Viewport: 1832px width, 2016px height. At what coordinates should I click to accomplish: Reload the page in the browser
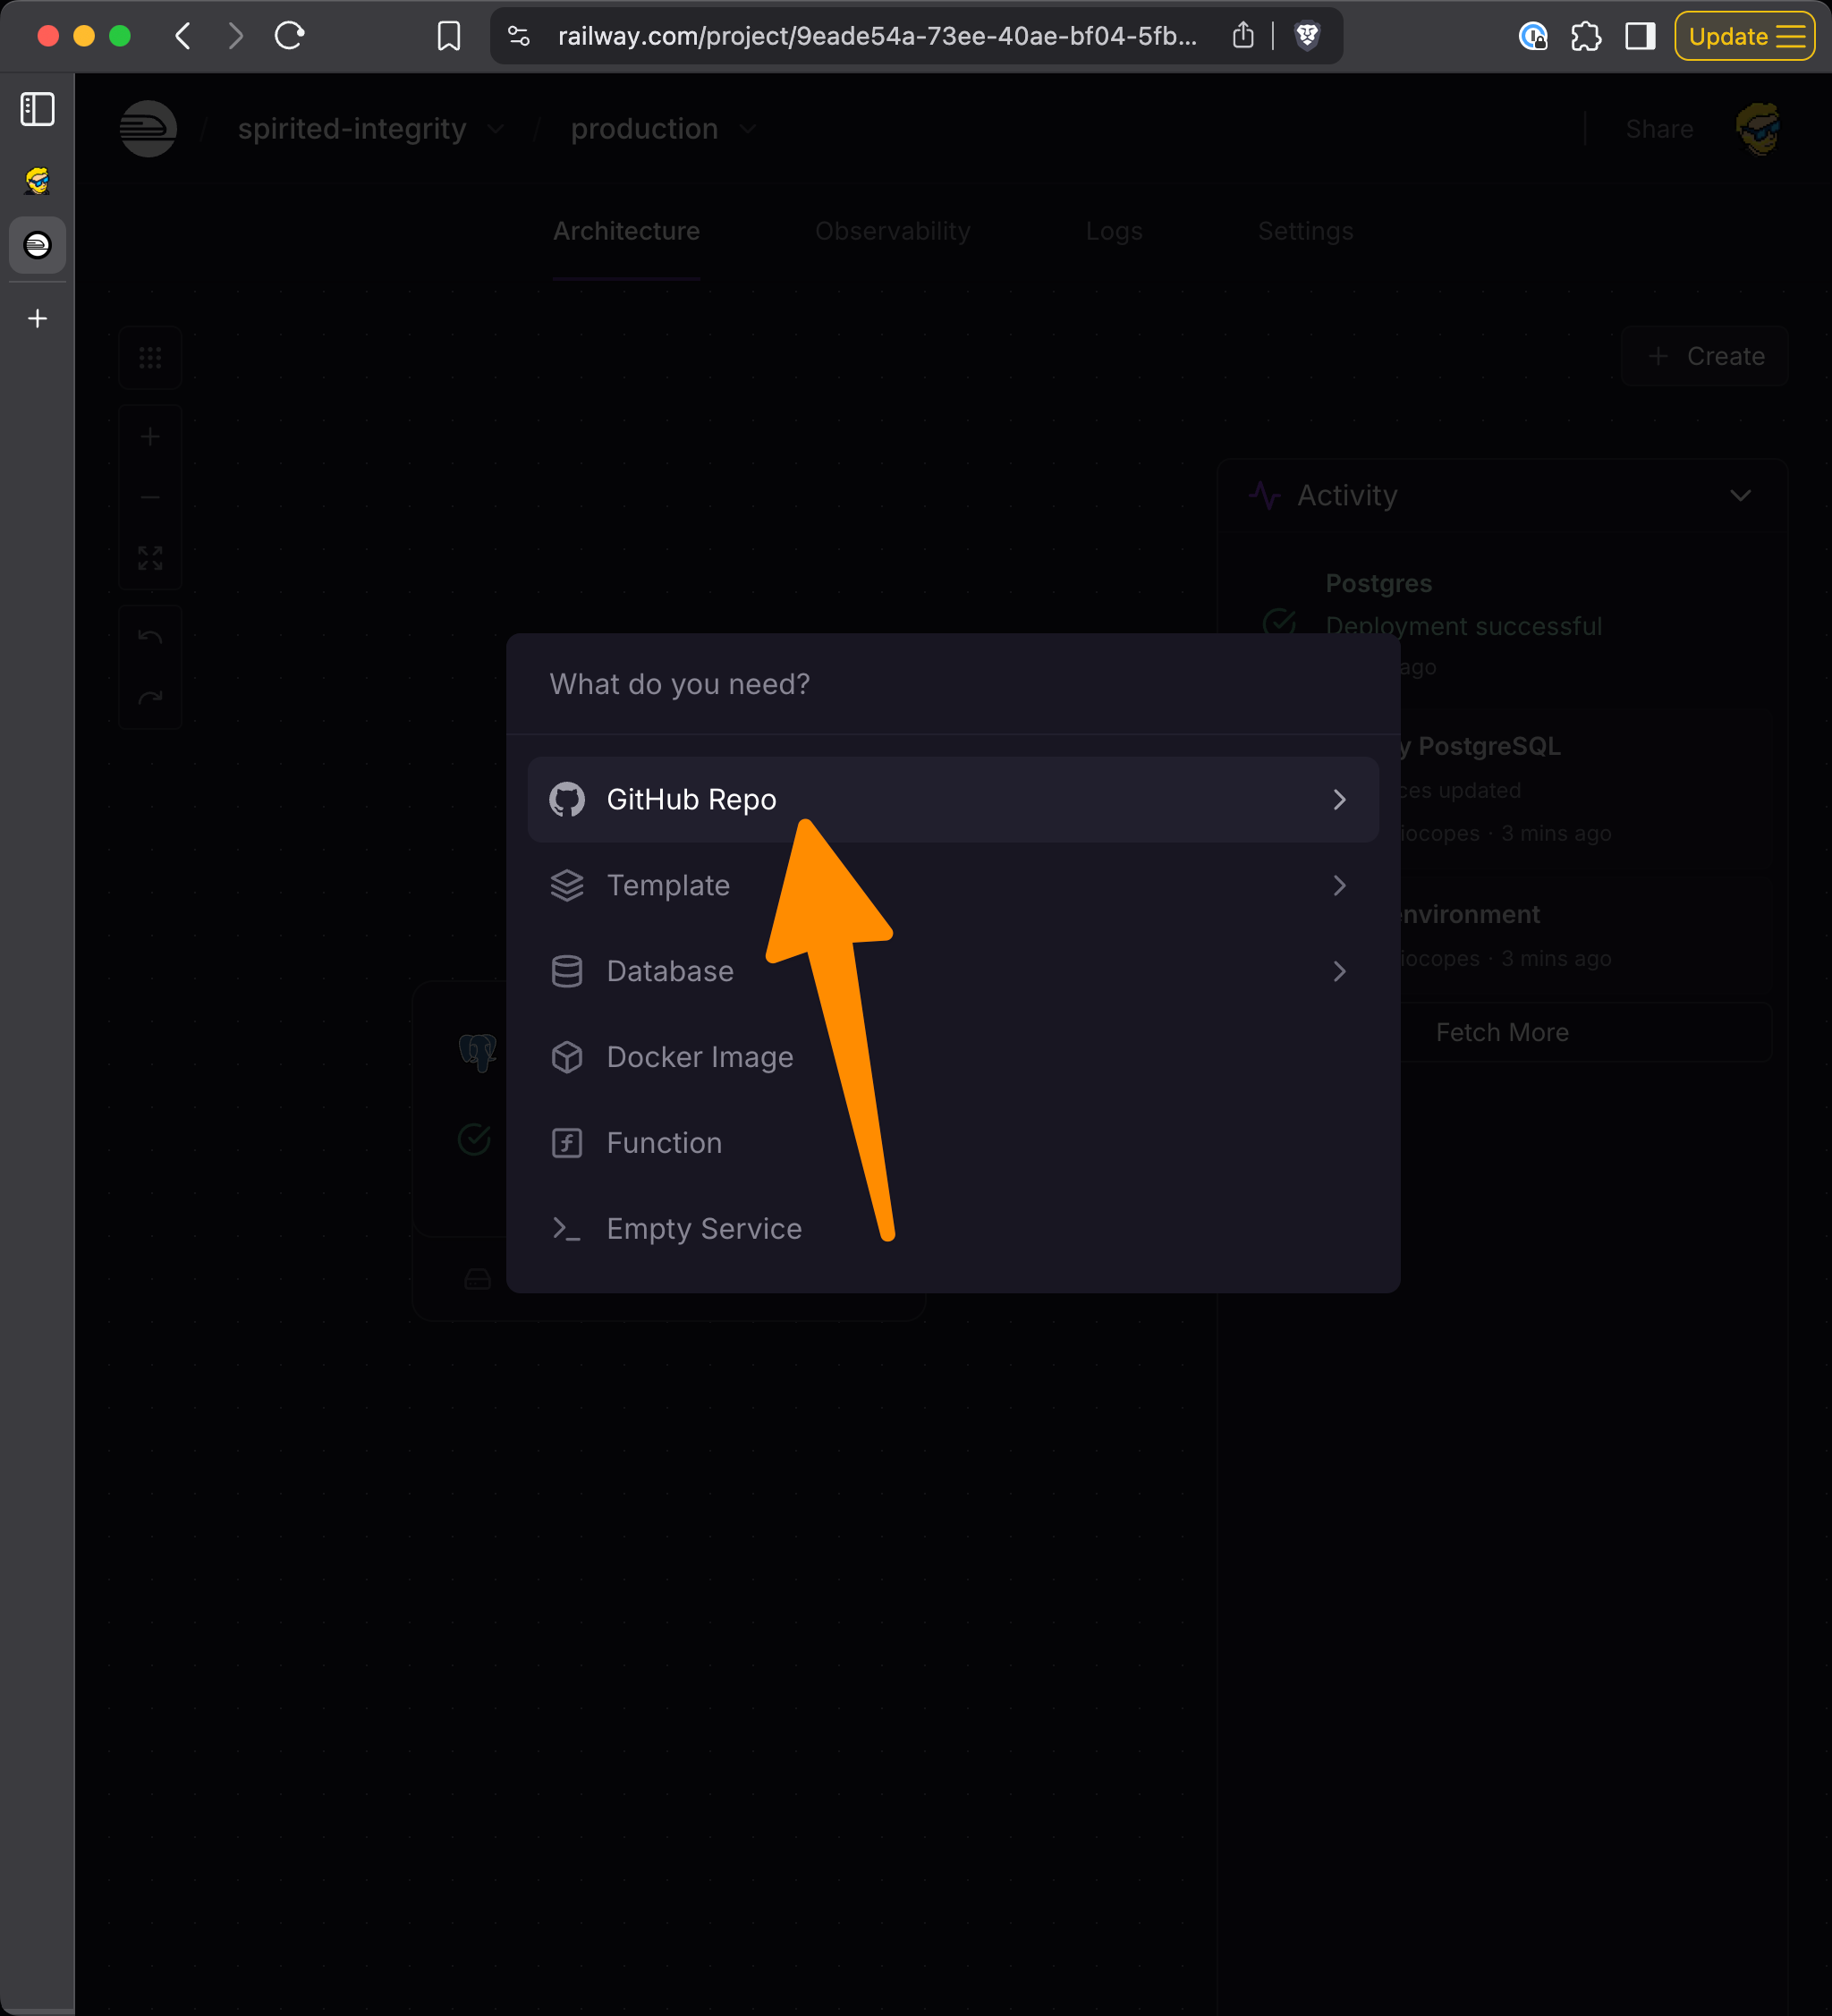tap(289, 37)
